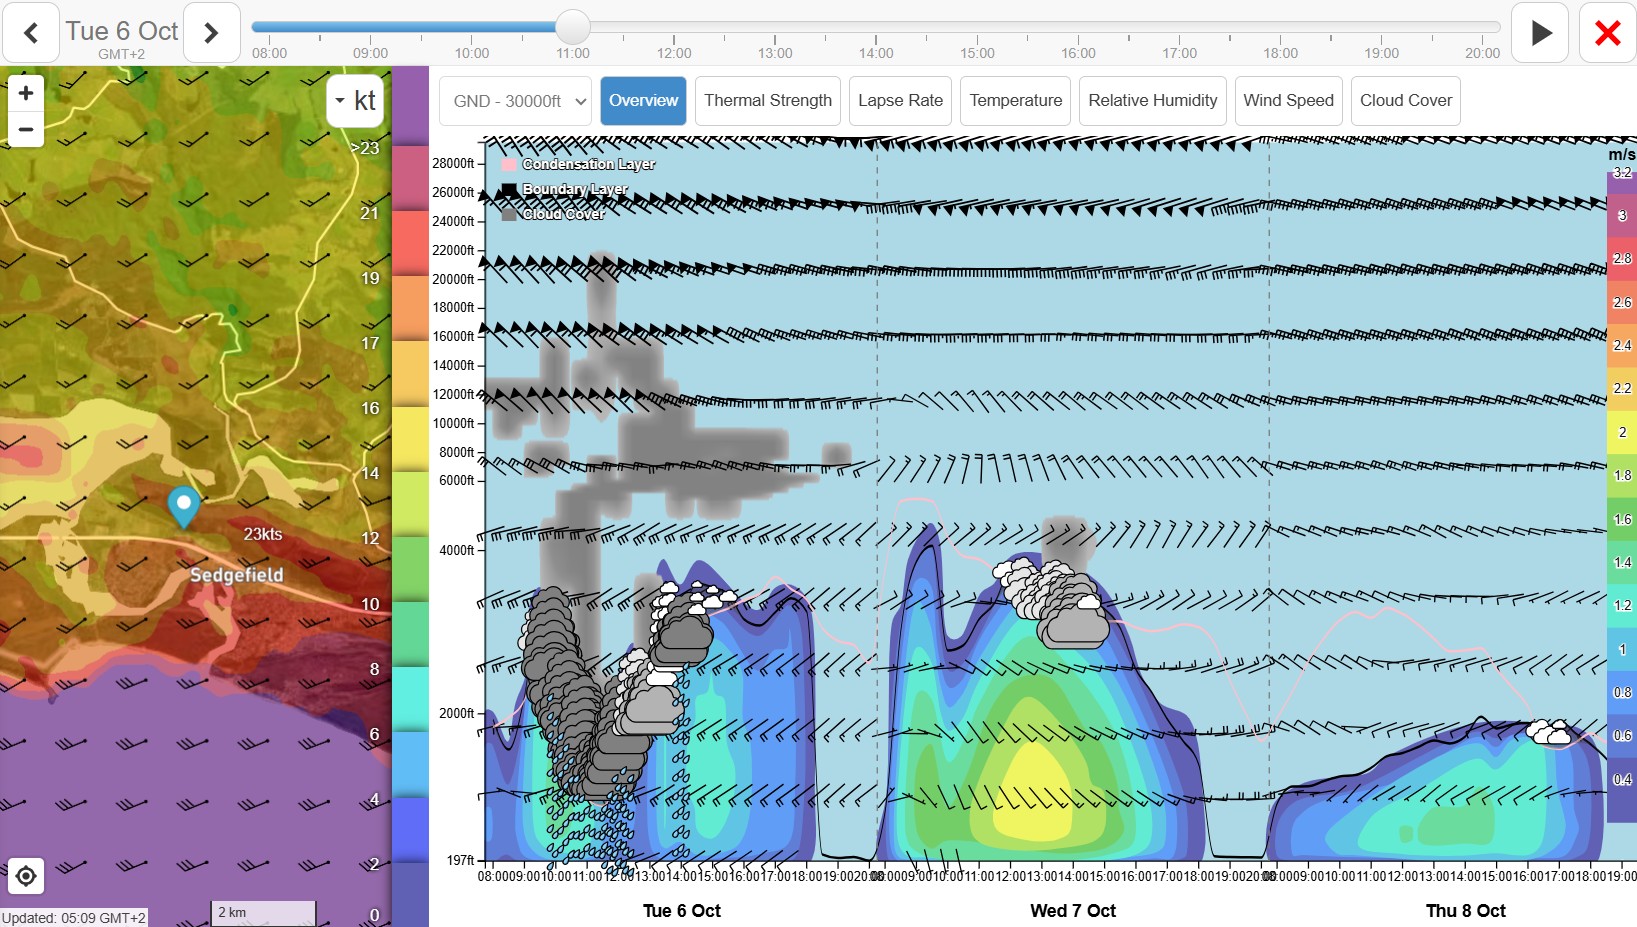
Task: Click Wed 7 Oct label under chart
Action: click(x=1073, y=910)
